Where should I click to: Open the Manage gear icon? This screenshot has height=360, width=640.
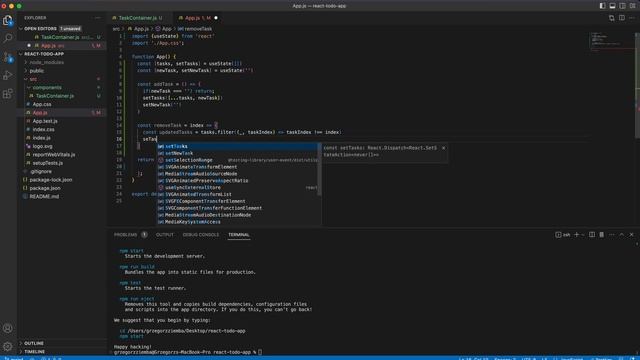coord(8,347)
